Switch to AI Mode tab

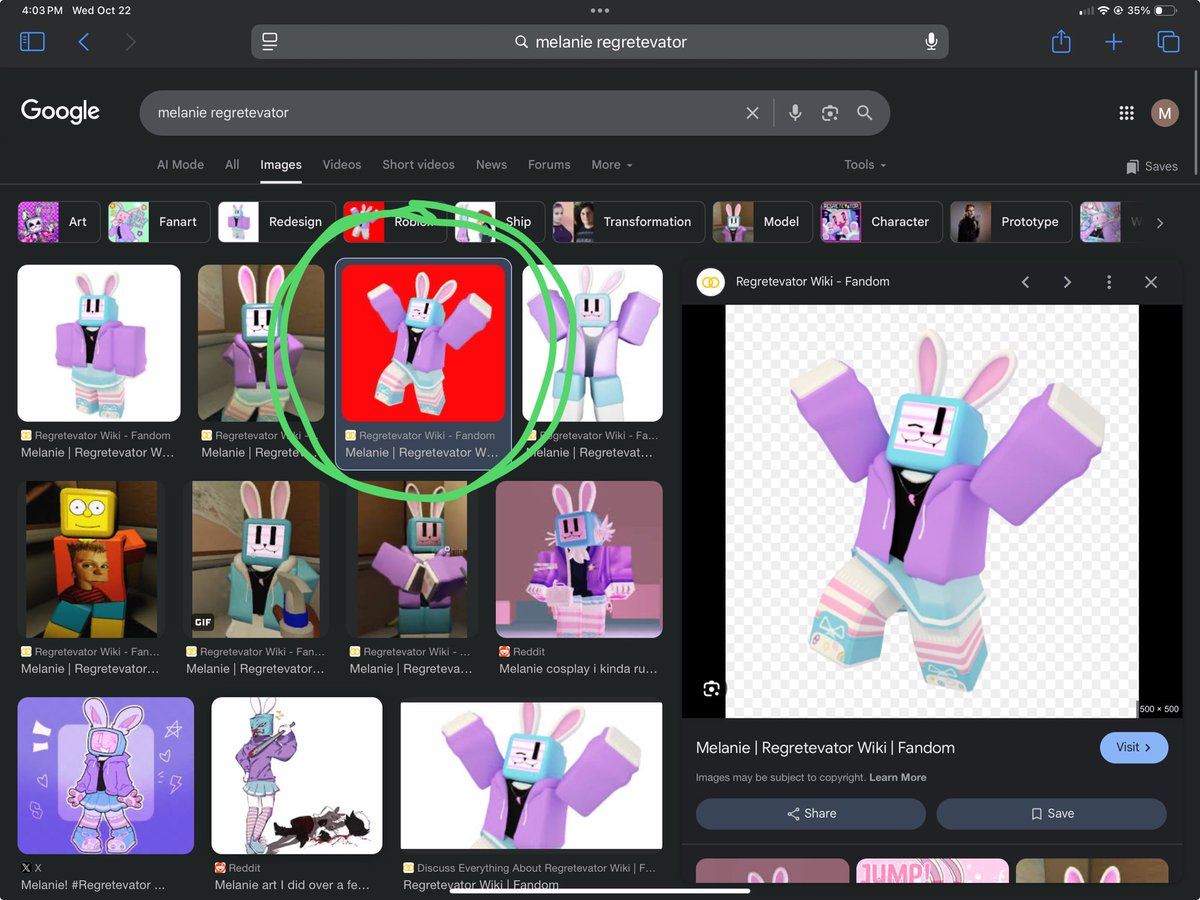tap(180, 165)
